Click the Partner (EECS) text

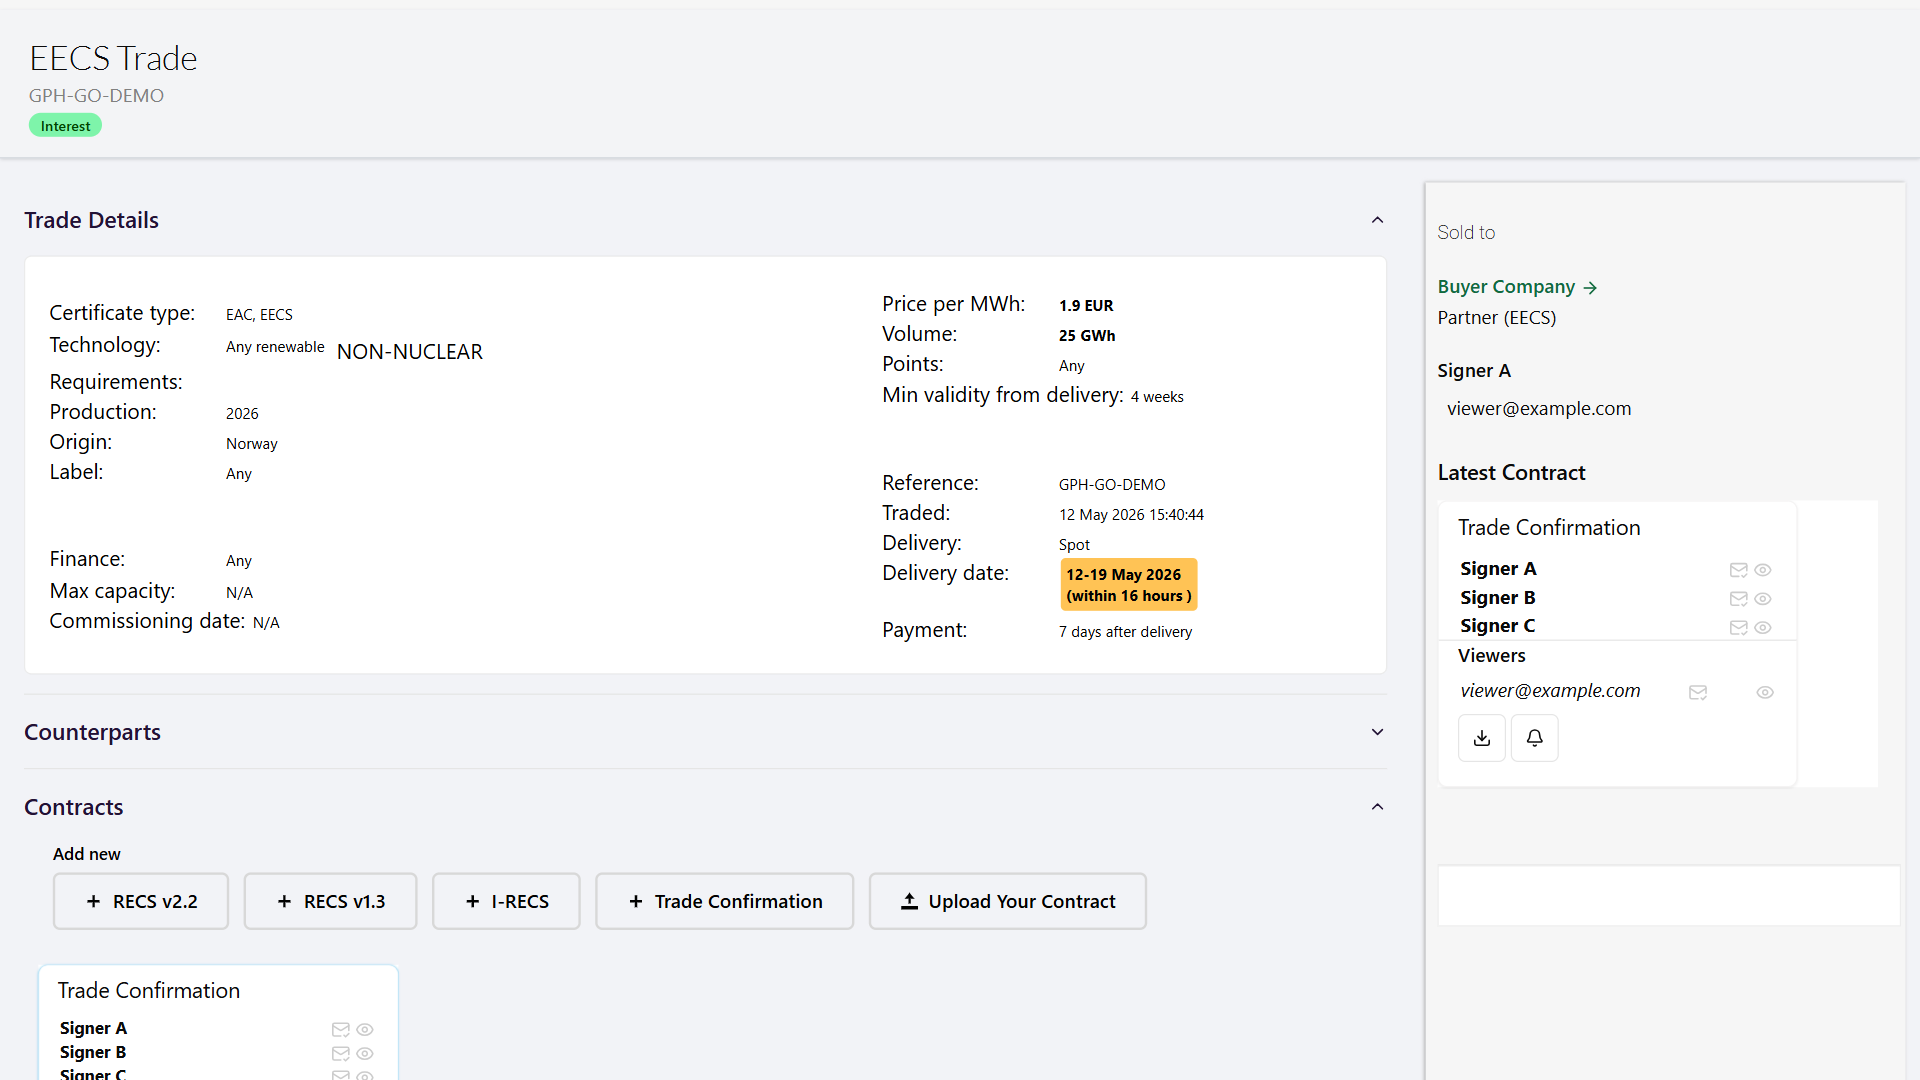pos(1497,318)
